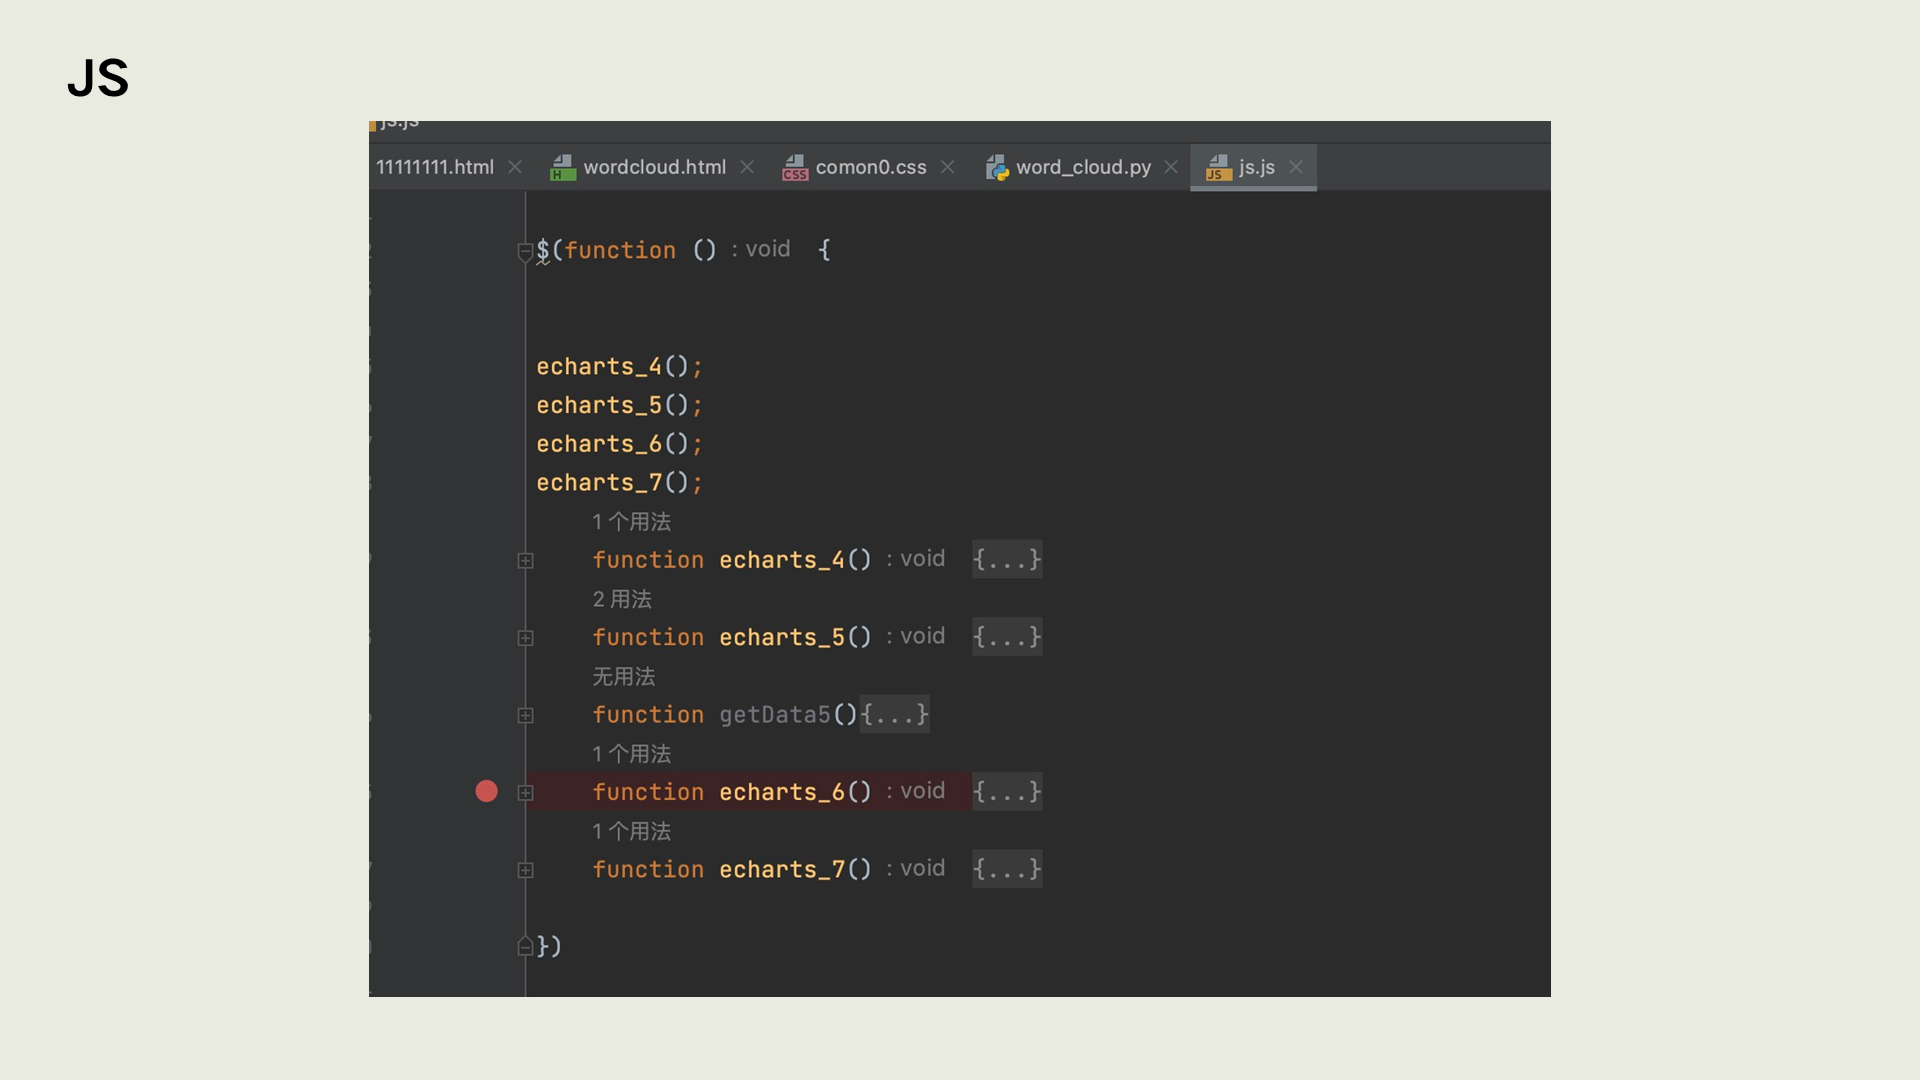This screenshot has width=1920, height=1080.
Task: Click the word_cloud.py Python file icon
Action: coord(997,167)
